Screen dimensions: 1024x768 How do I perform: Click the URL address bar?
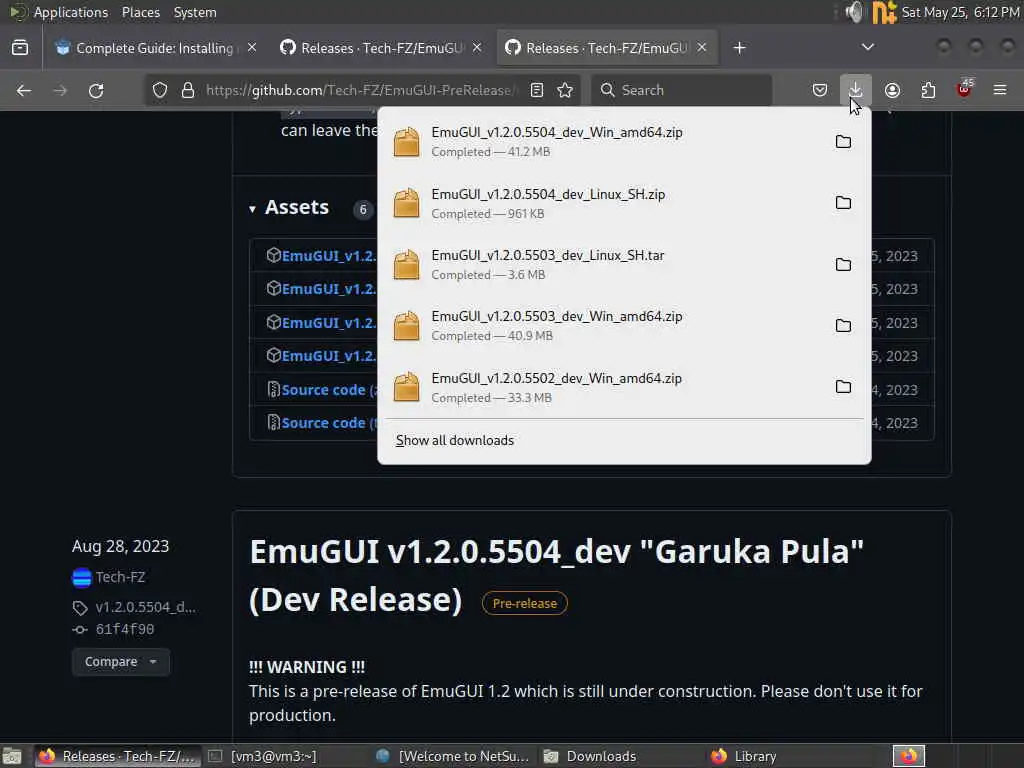(x=360, y=90)
